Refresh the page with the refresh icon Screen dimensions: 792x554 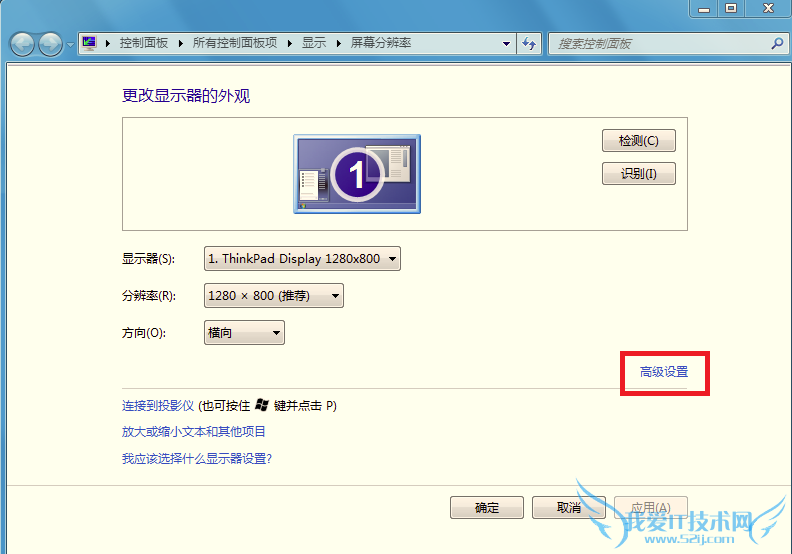(x=529, y=44)
